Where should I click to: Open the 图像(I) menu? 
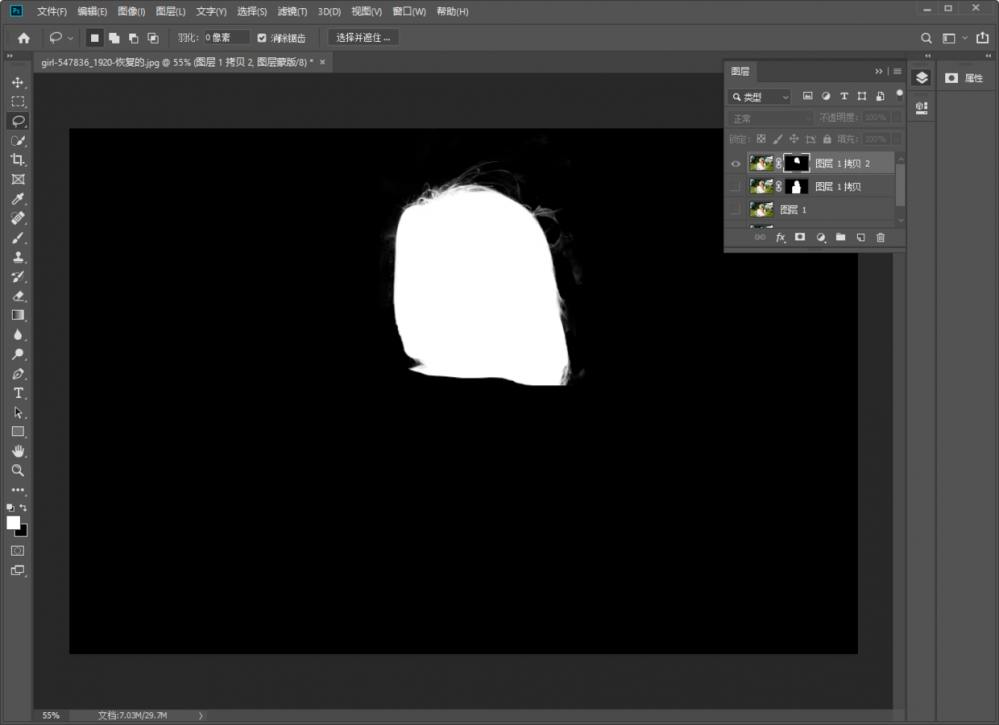pyautogui.click(x=131, y=12)
